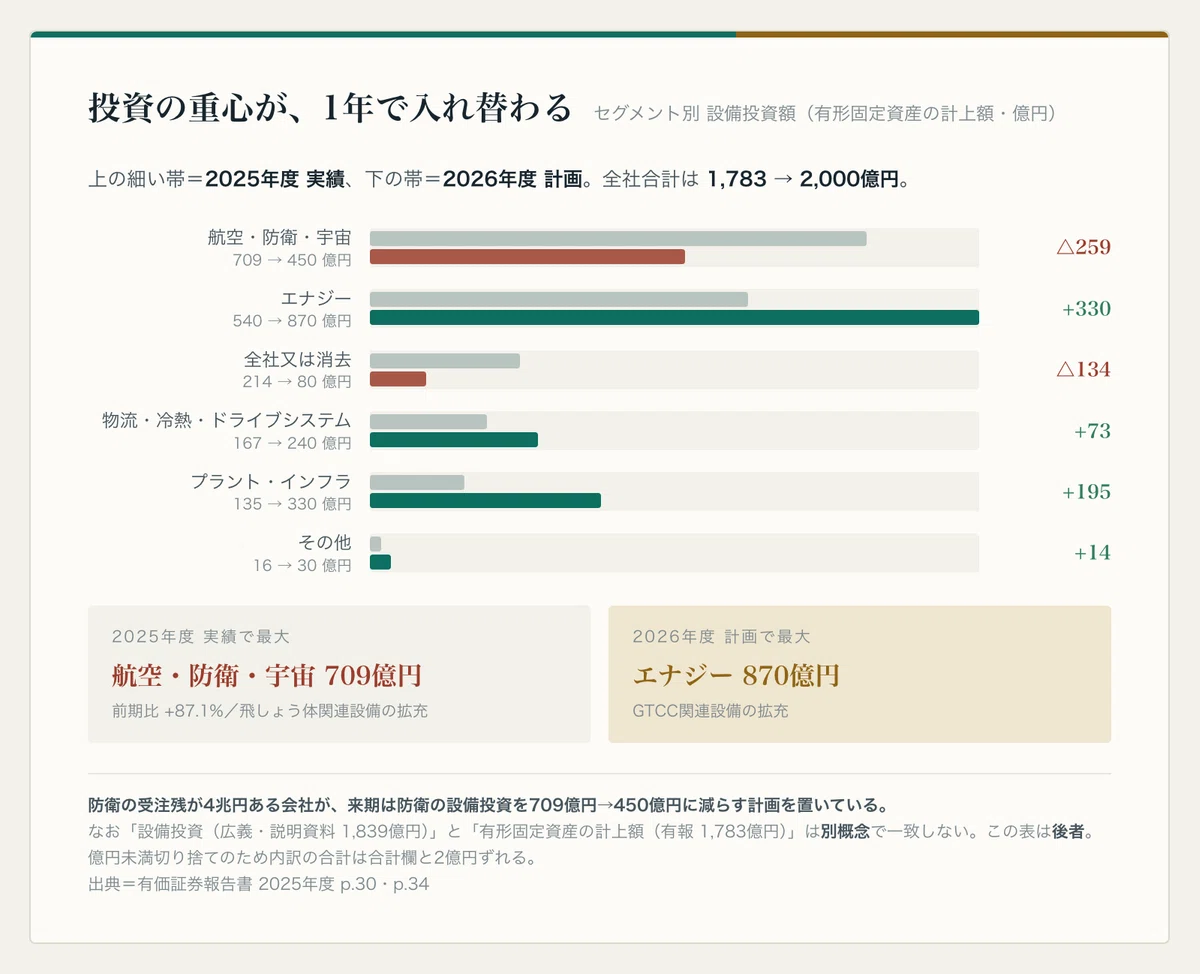Click the GTCC関連設備の拡充 note
Screen dimensions: 1200x974
pos(710,711)
